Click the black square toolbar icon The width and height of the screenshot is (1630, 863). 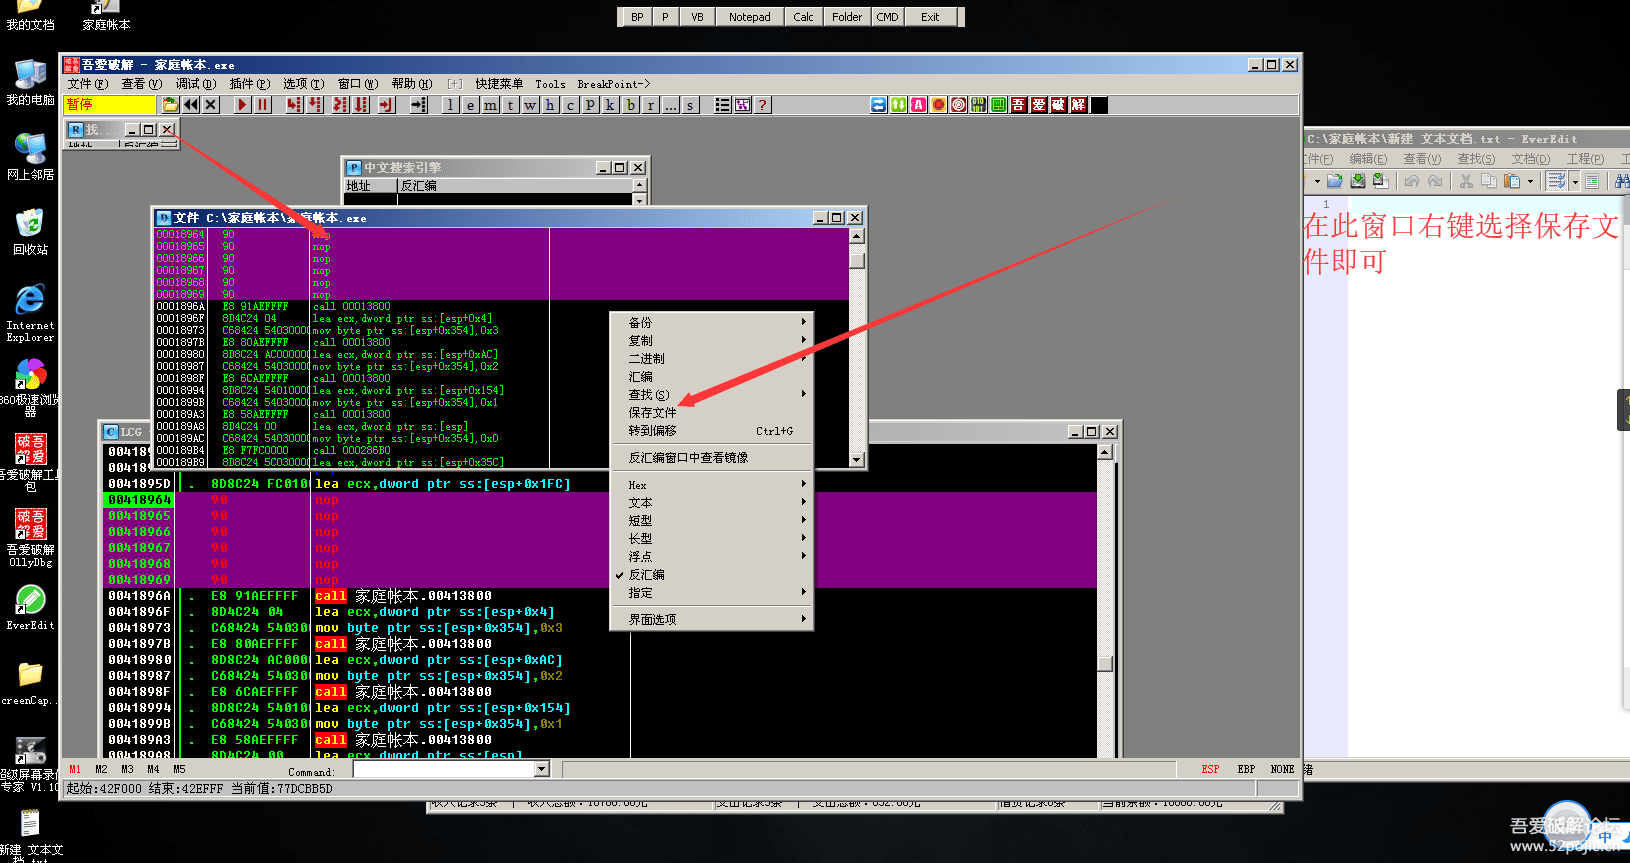pos(1099,105)
